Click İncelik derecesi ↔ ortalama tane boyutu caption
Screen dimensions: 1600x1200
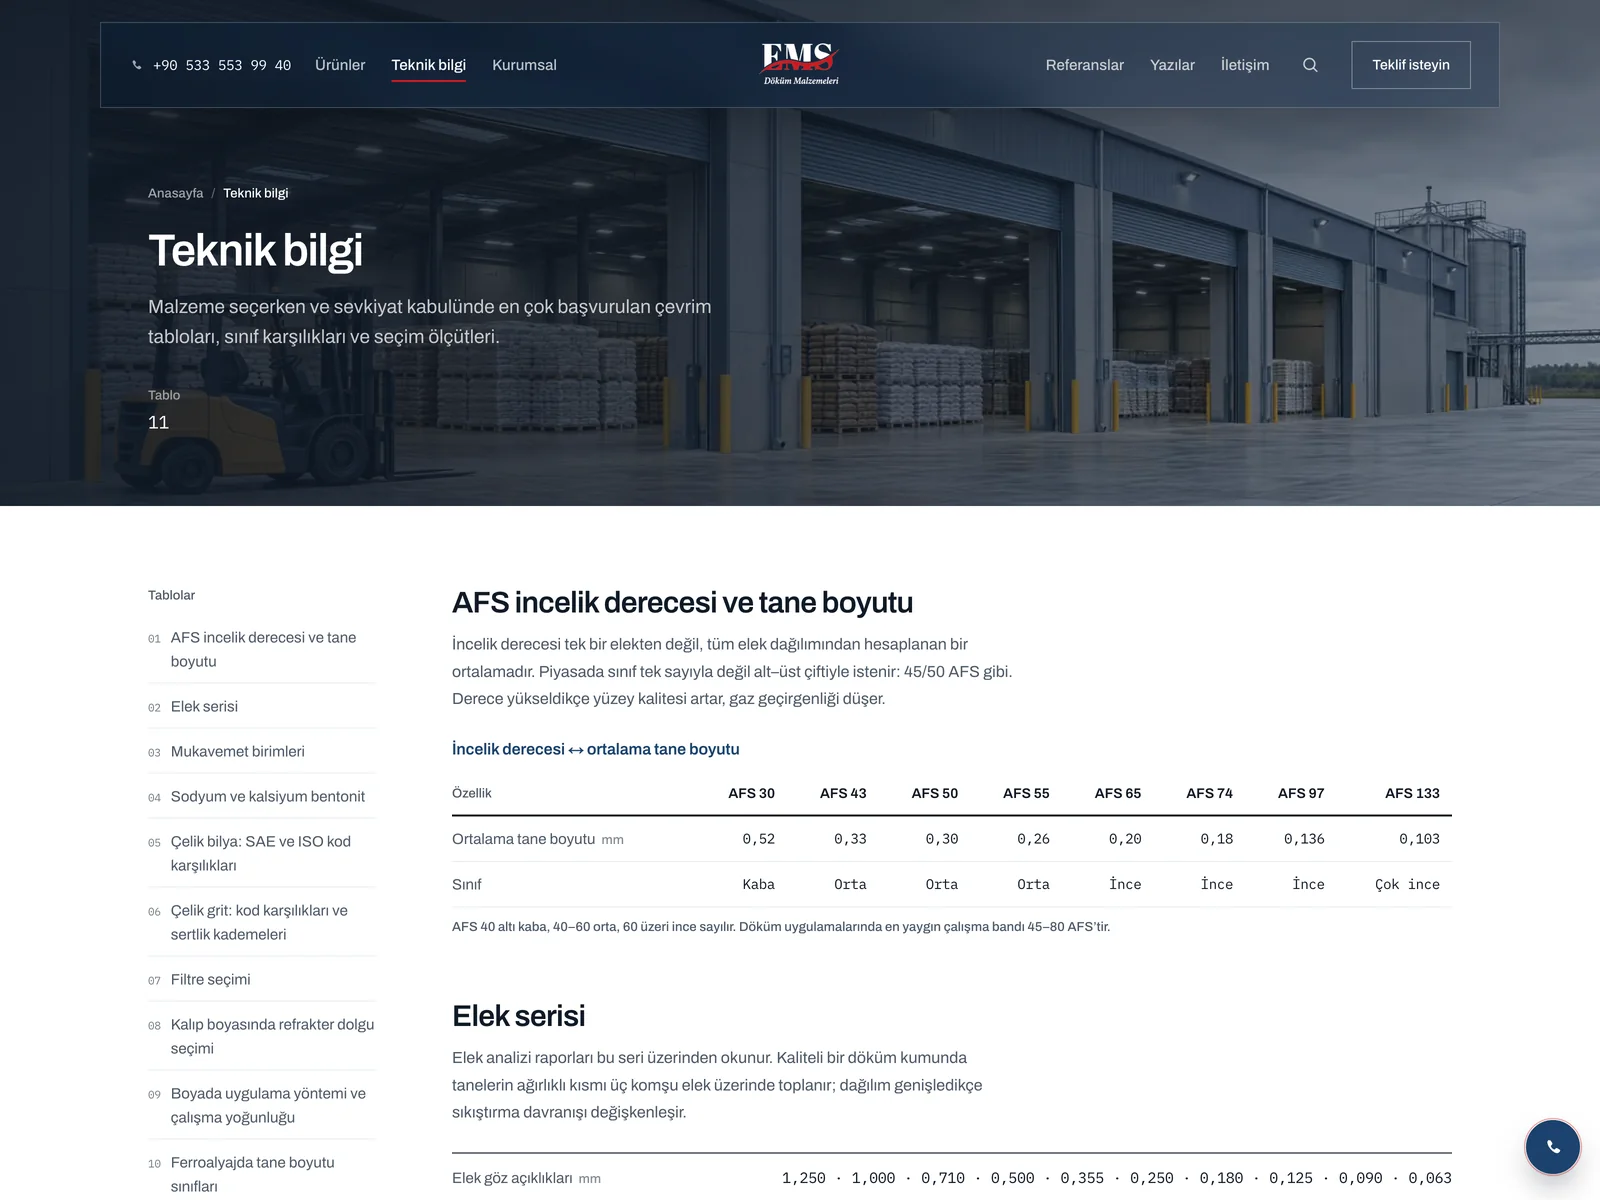click(596, 749)
